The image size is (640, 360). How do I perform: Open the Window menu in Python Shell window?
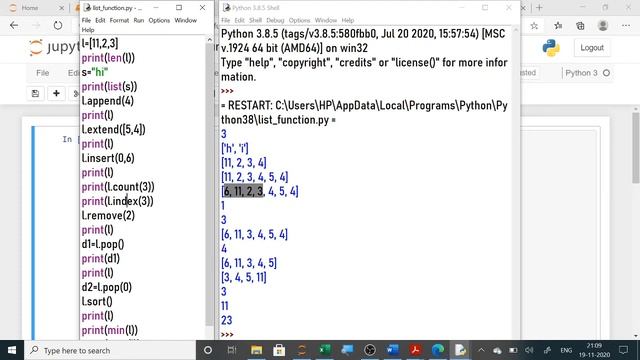click(x=326, y=20)
